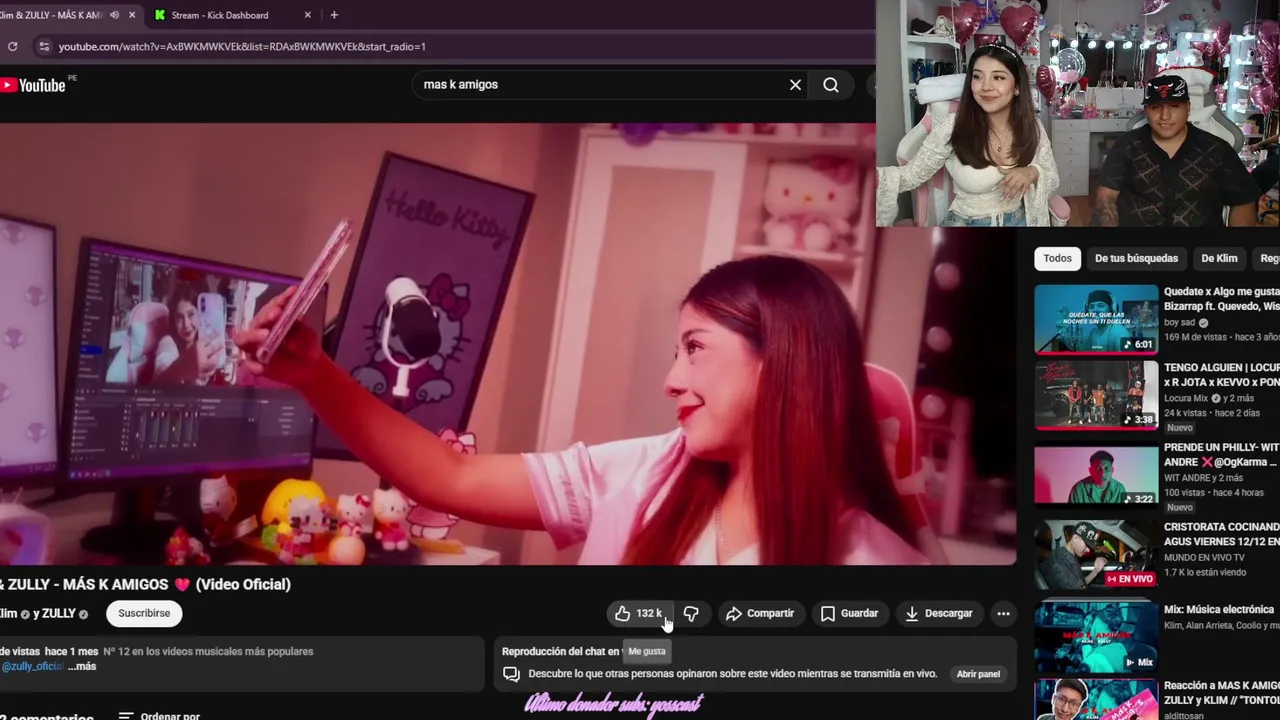
Task: Expand the description with ...más
Action: click(82, 666)
